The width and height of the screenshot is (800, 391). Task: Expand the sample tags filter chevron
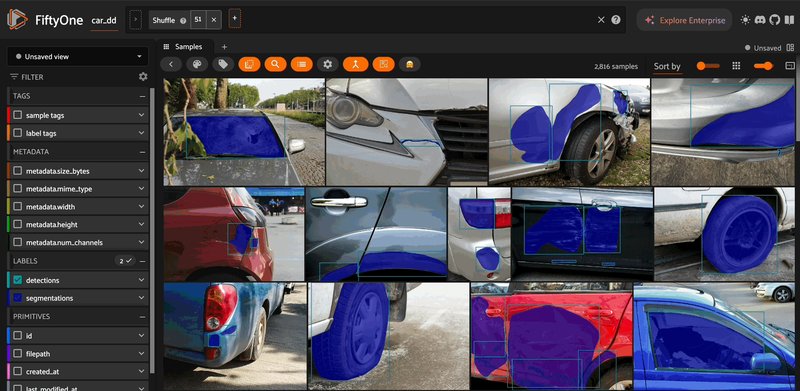click(x=141, y=115)
